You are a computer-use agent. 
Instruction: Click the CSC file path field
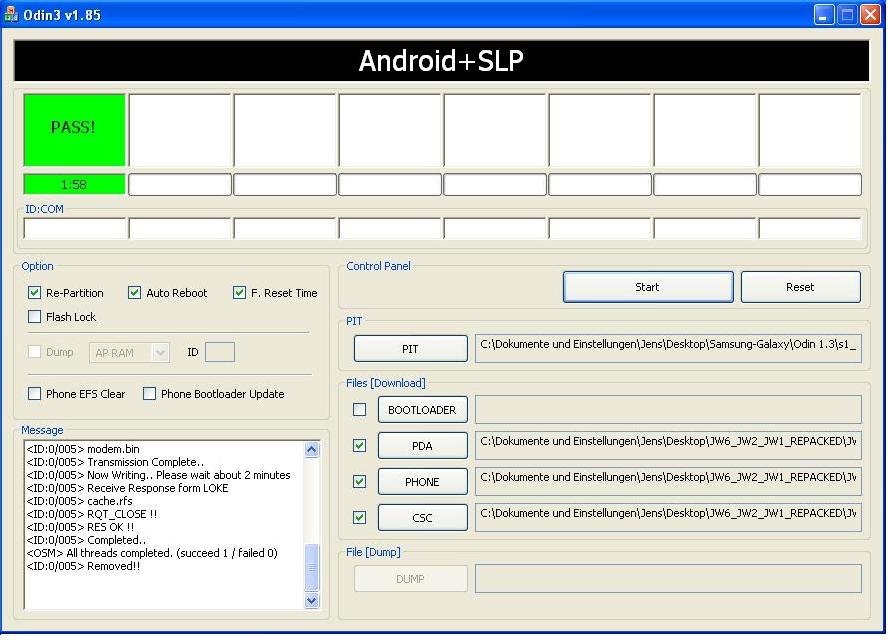(x=668, y=517)
